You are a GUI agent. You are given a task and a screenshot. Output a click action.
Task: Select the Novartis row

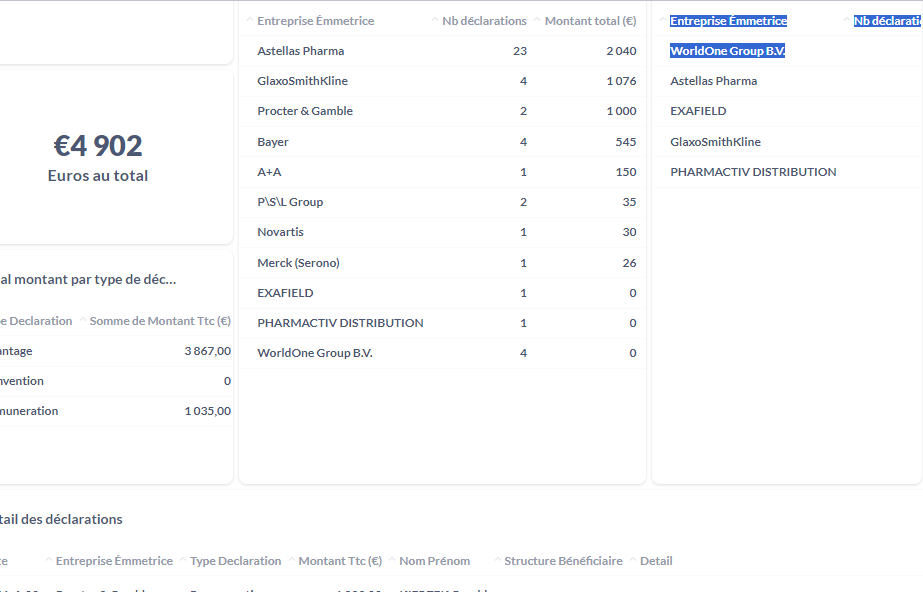(442, 232)
